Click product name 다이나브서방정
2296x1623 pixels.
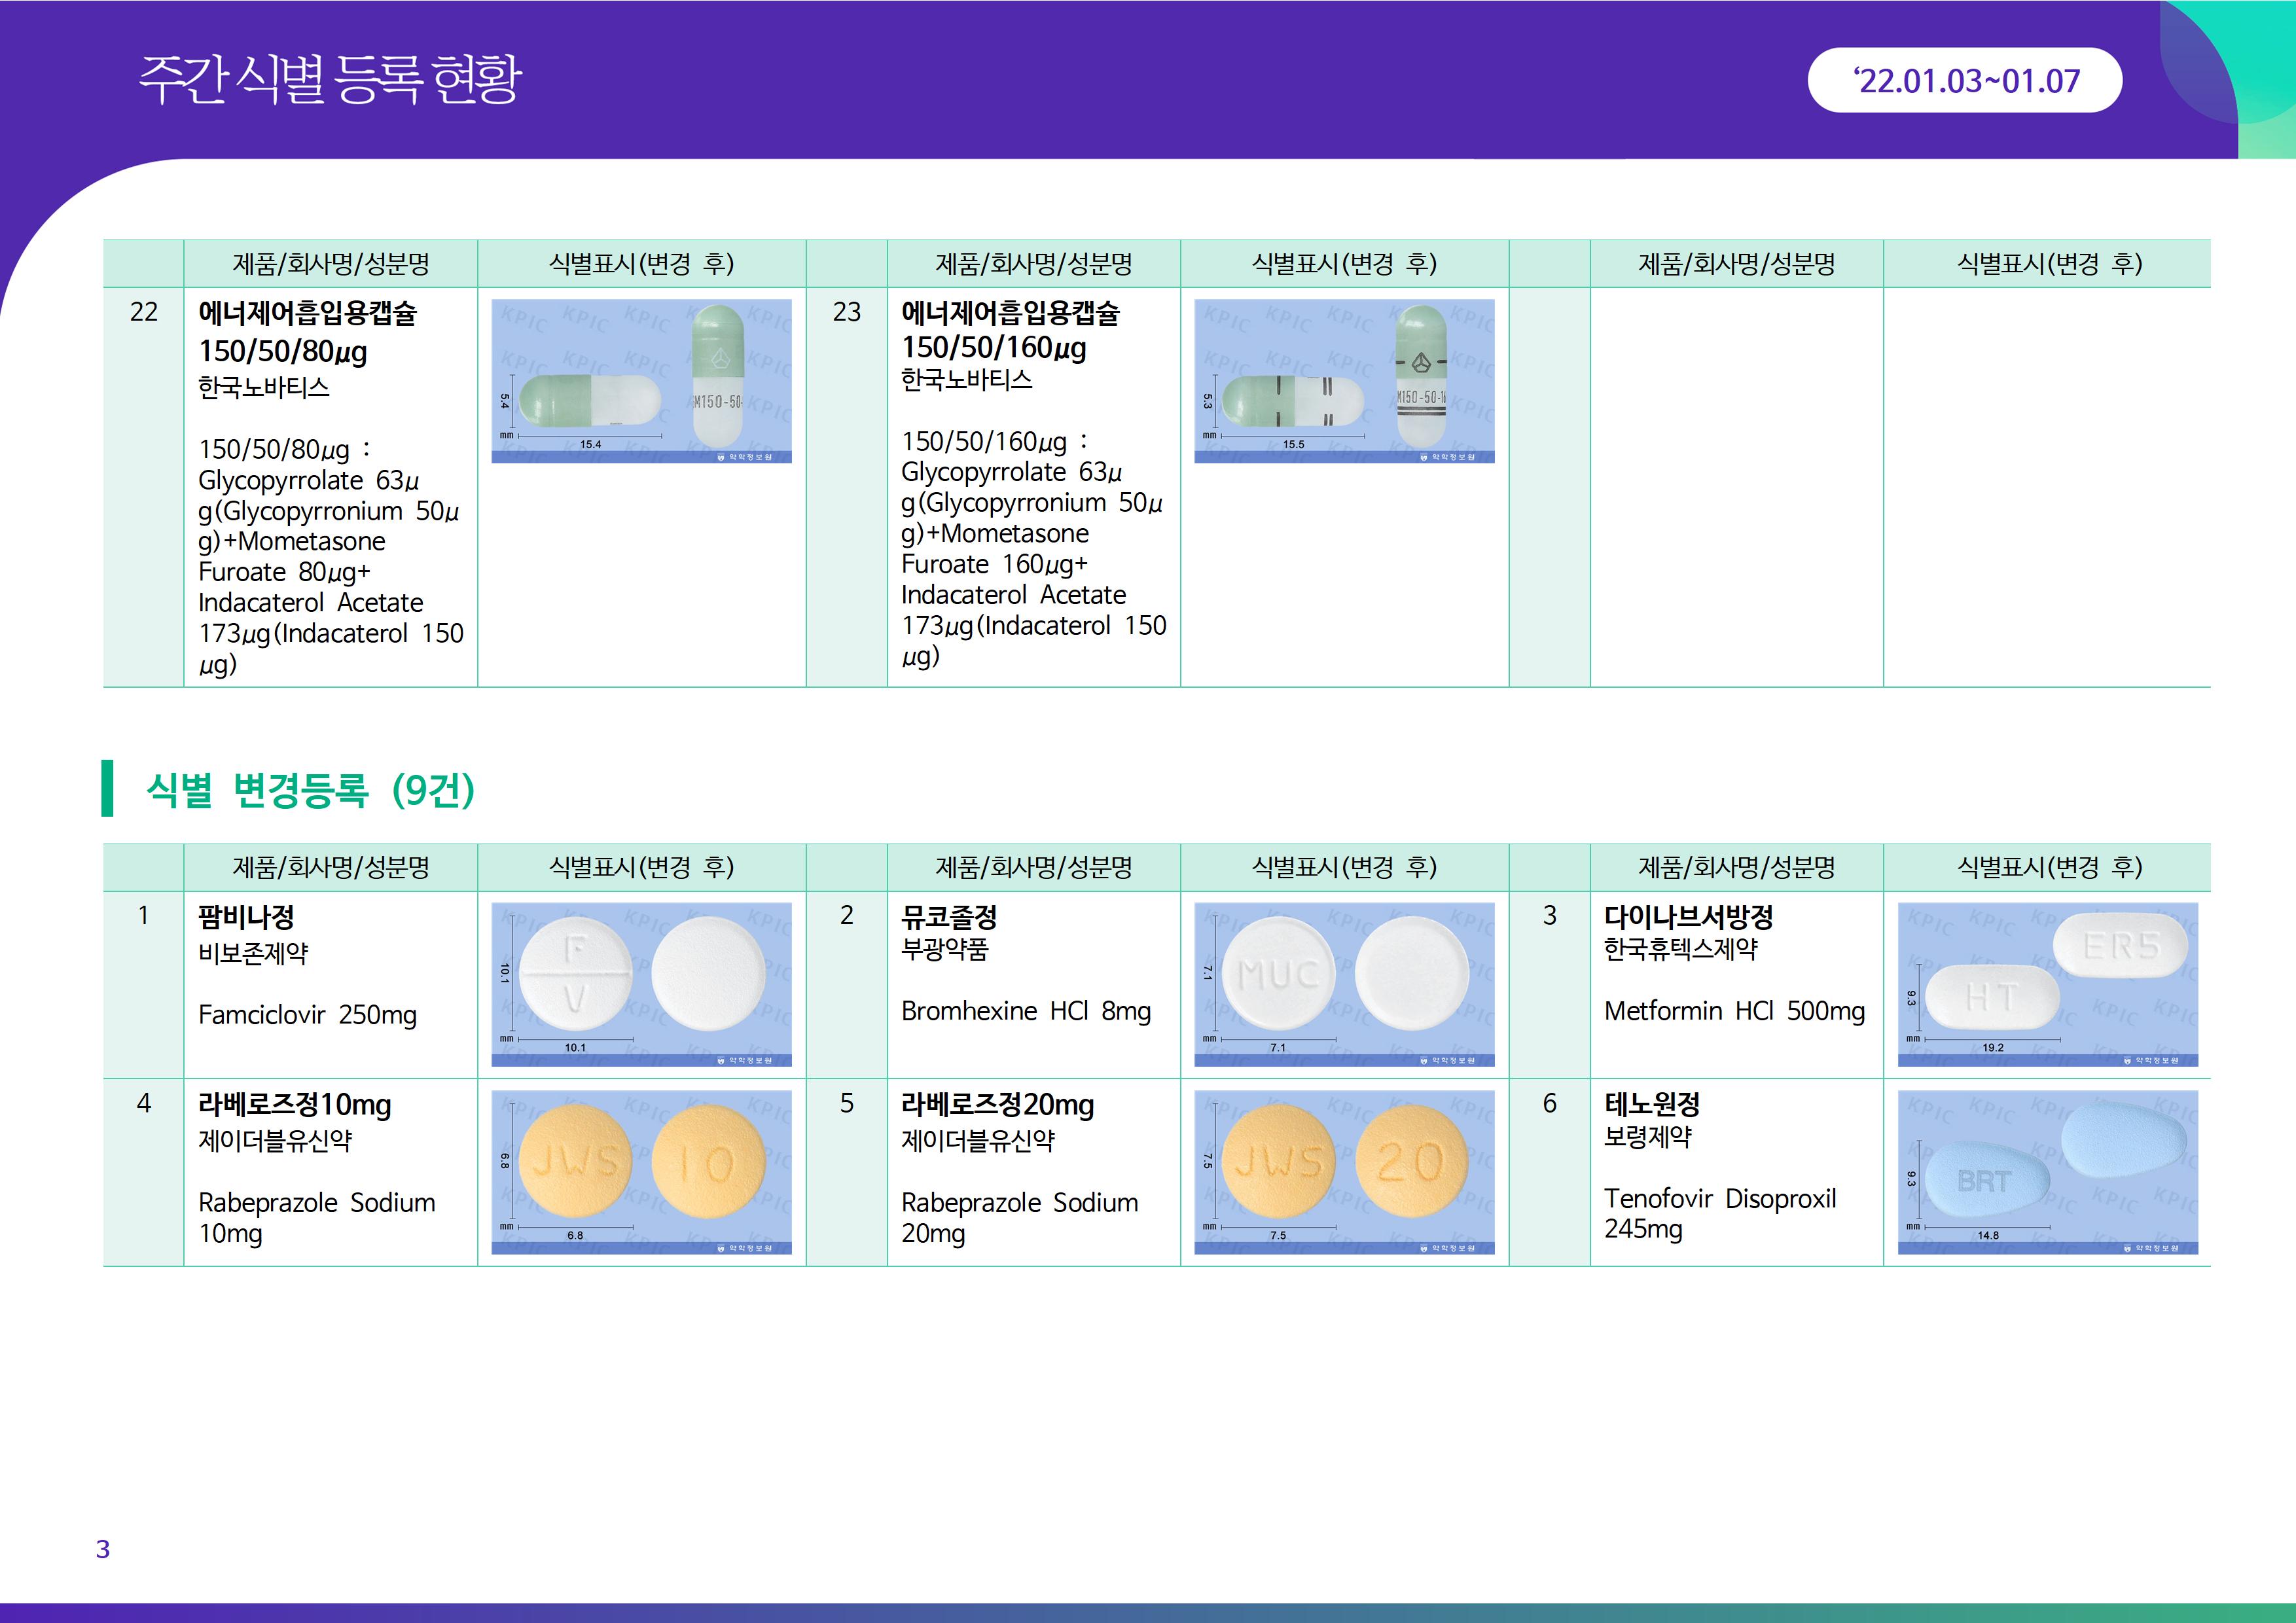pyautogui.click(x=1688, y=917)
